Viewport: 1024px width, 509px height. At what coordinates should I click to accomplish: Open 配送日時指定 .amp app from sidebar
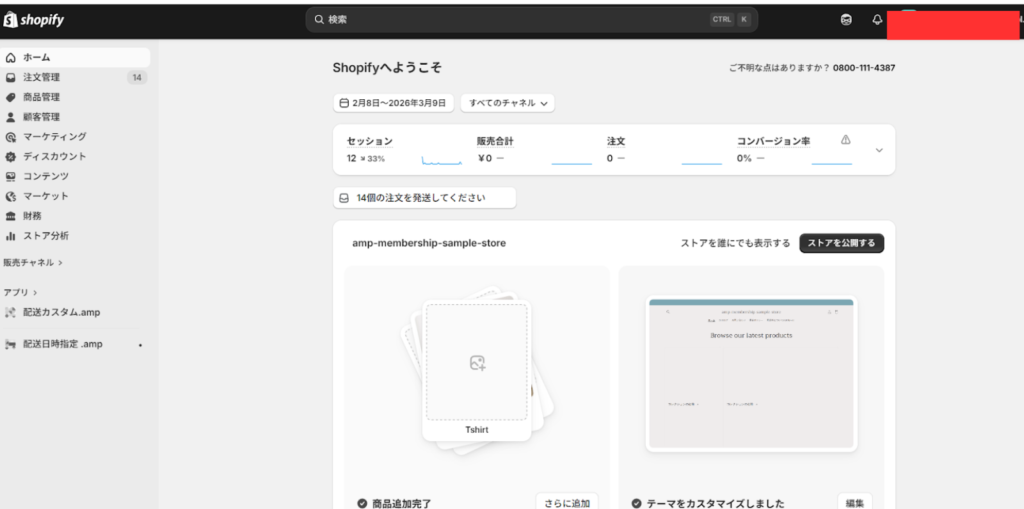click(62, 344)
